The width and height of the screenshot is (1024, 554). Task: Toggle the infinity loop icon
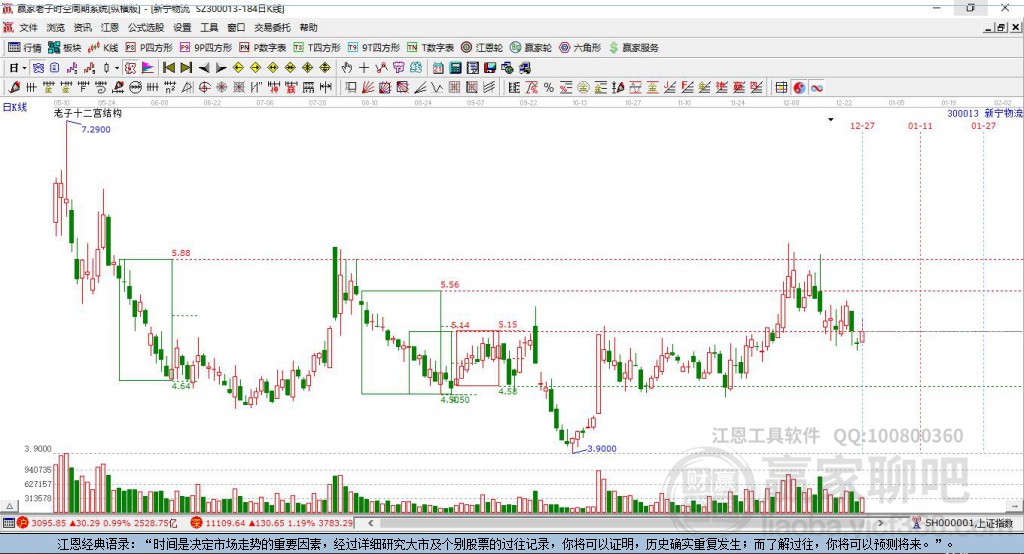[816, 88]
